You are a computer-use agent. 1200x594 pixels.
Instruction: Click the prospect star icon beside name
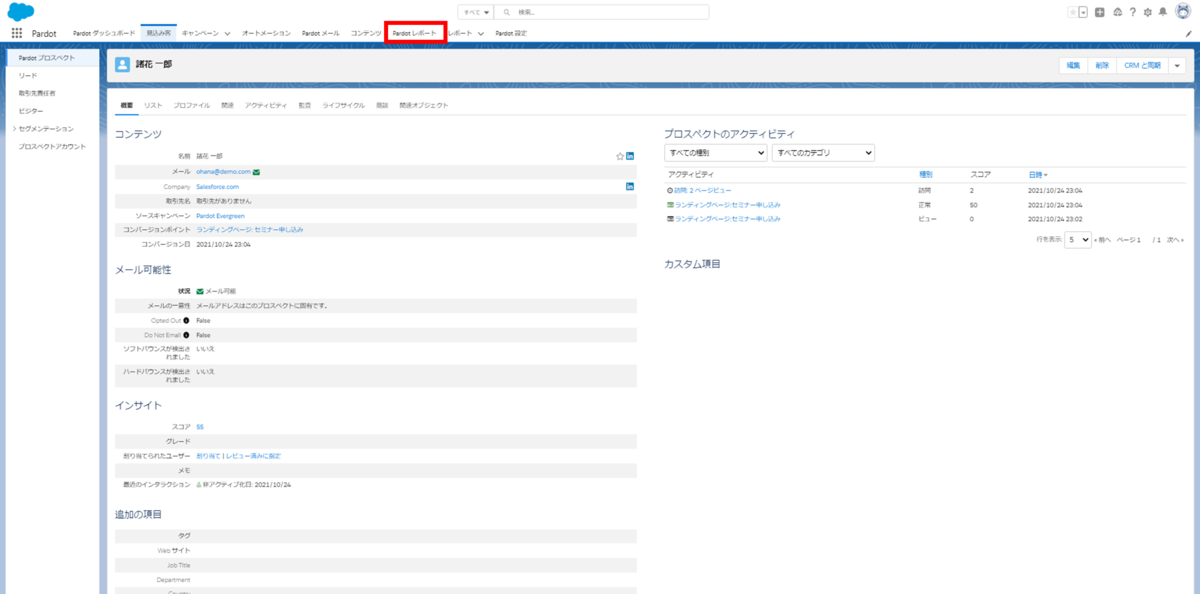(x=620, y=156)
